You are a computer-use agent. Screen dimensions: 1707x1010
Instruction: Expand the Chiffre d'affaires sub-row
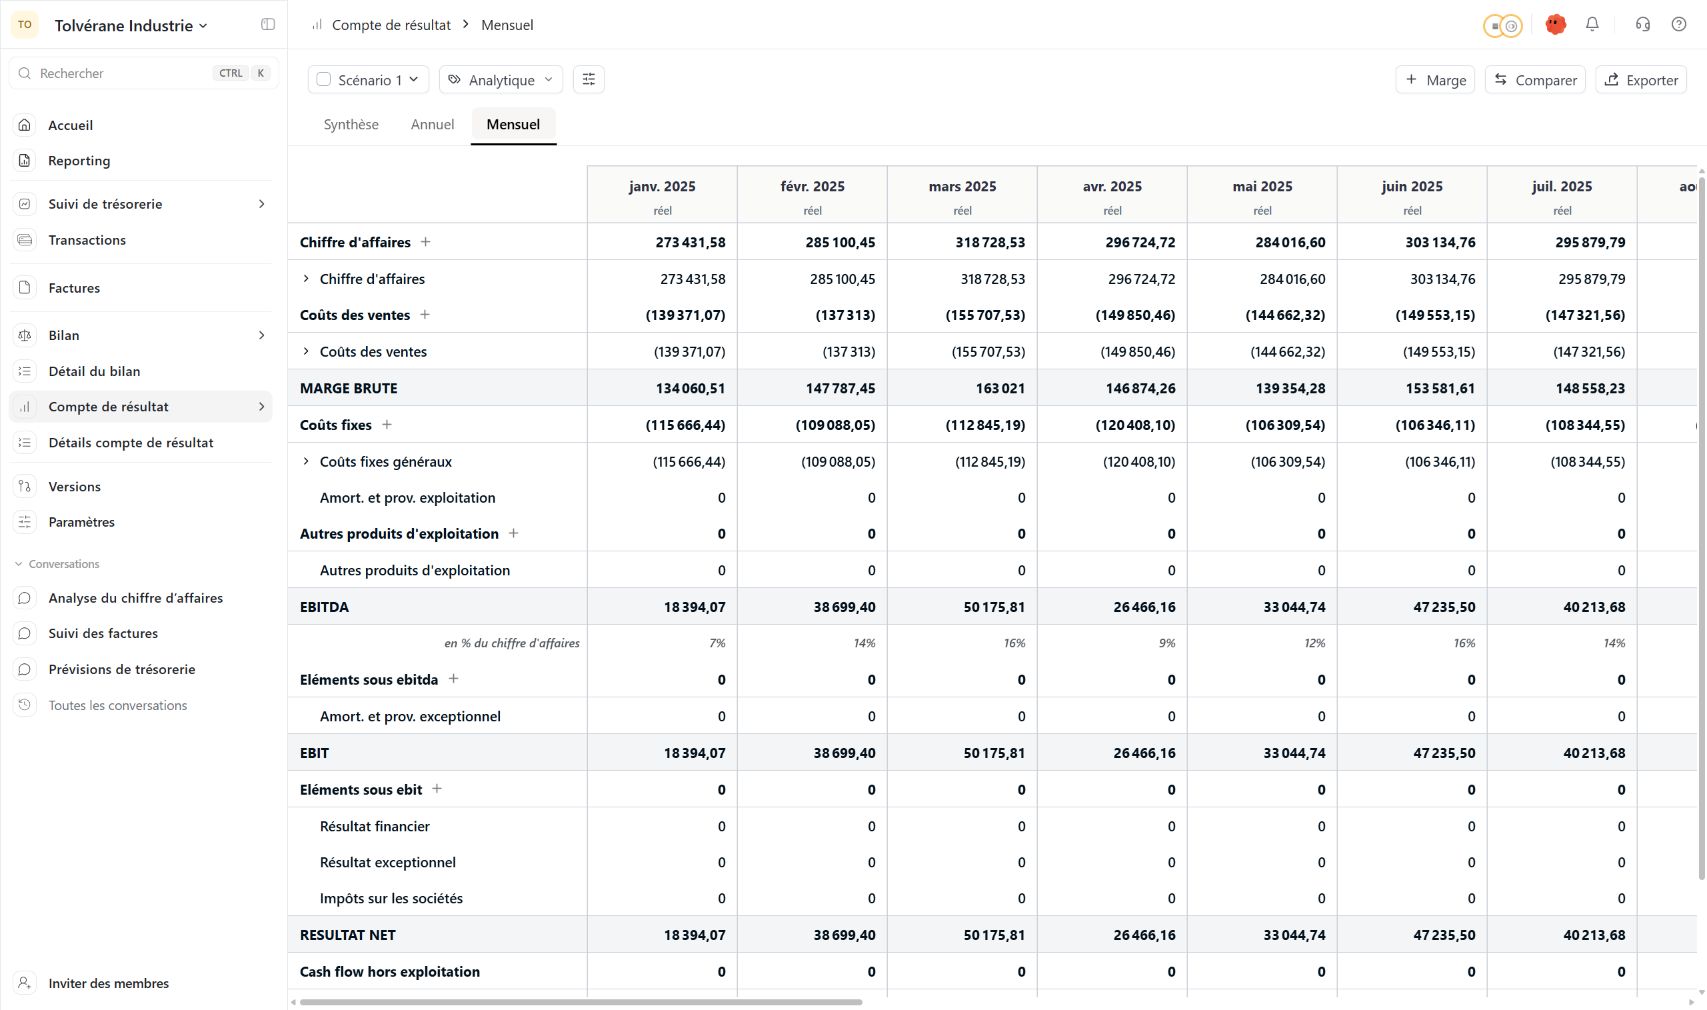(306, 279)
